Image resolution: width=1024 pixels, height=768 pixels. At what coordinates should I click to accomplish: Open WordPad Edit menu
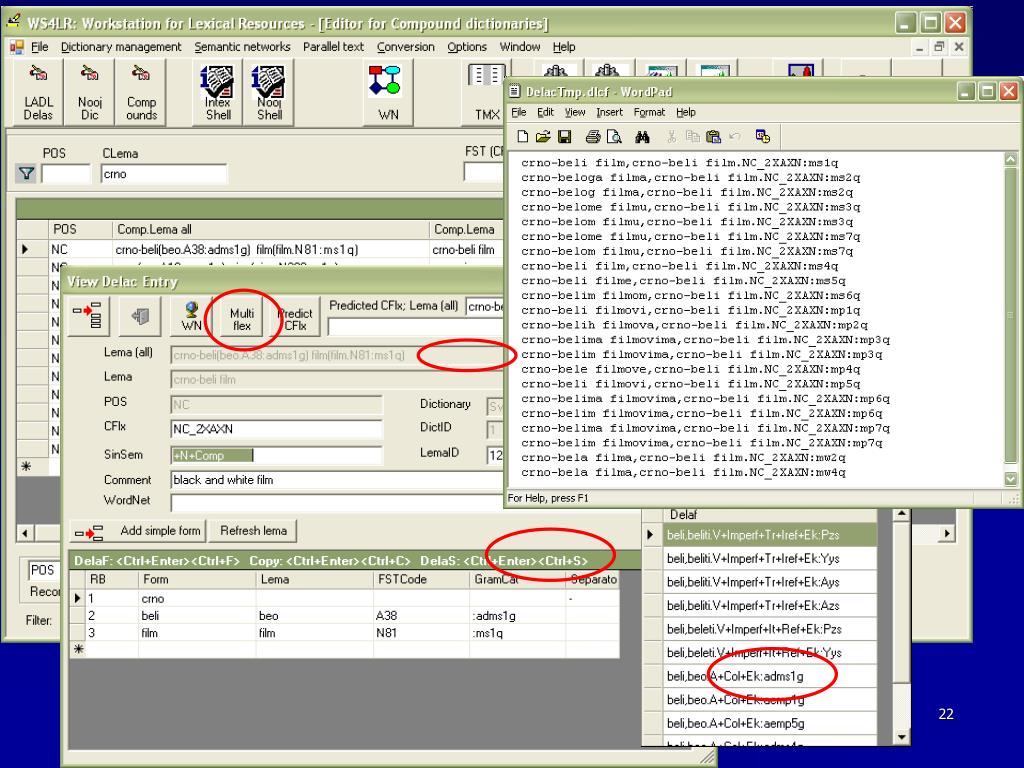(545, 112)
